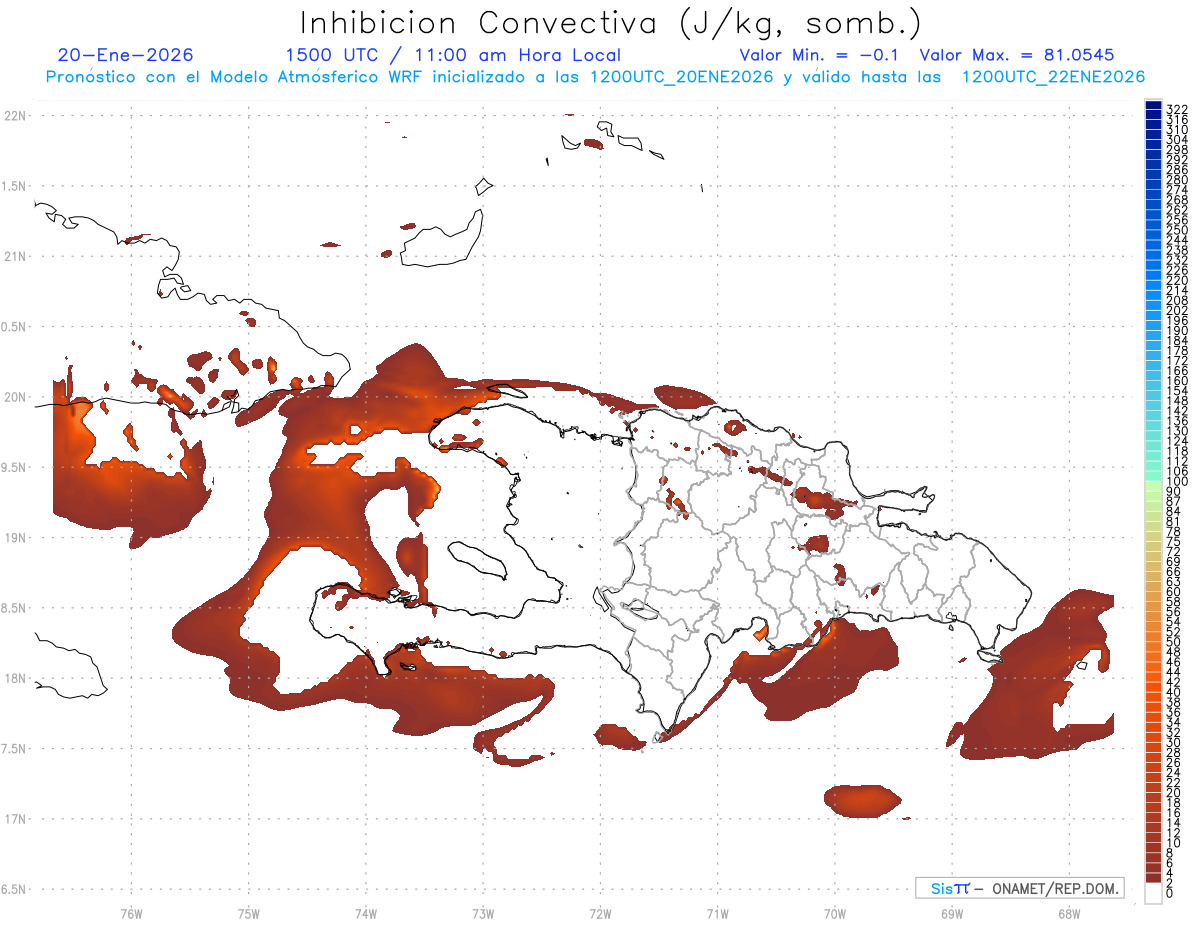
Task: Click the '71W' longitude label
Action: tap(717, 913)
